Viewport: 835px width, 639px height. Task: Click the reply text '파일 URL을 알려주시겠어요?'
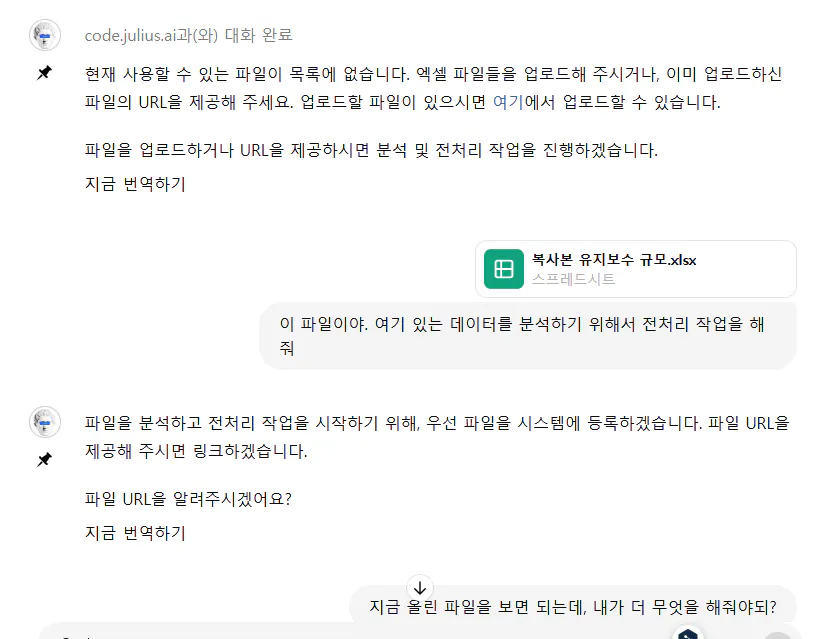188,499
